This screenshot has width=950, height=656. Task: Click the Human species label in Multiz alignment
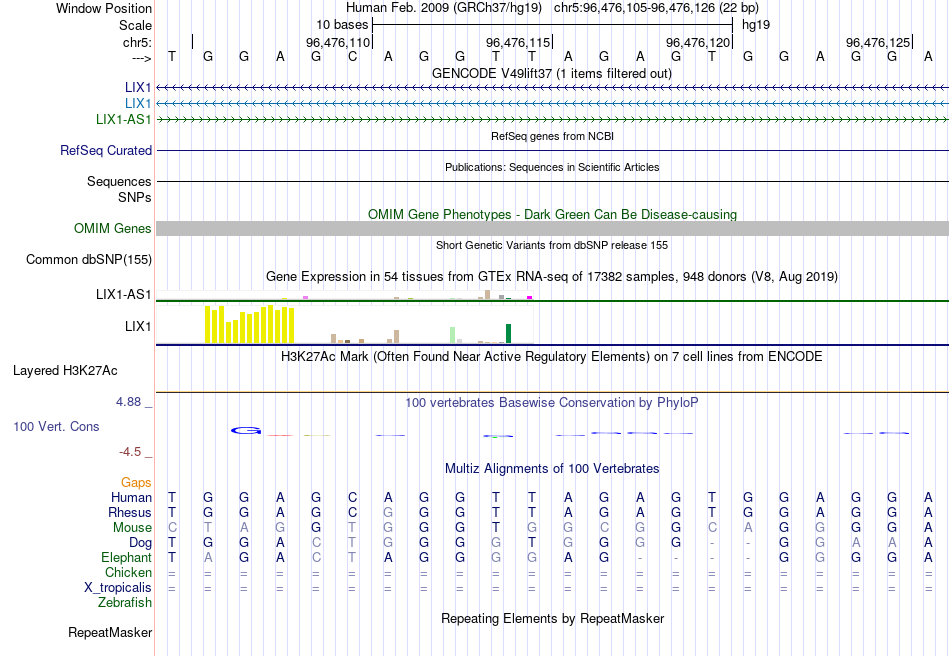(131, 497)
